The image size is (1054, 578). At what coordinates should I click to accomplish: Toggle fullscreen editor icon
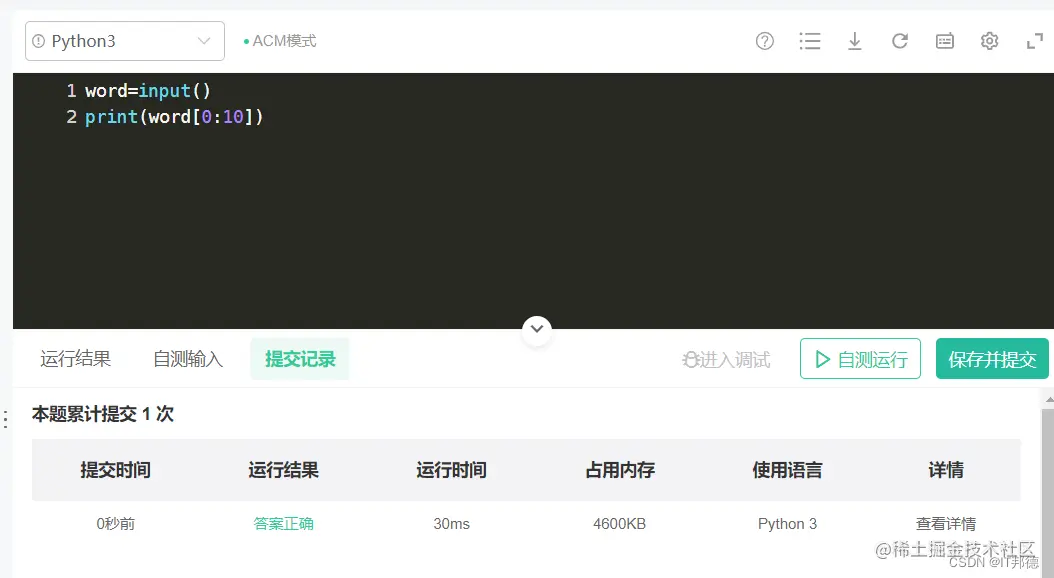point(1035,42)
